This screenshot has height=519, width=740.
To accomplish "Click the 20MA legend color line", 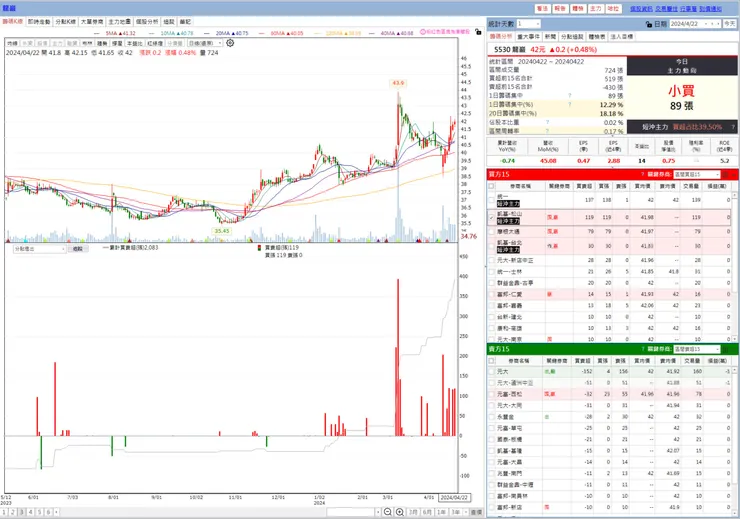I will [x=208, y=33].
